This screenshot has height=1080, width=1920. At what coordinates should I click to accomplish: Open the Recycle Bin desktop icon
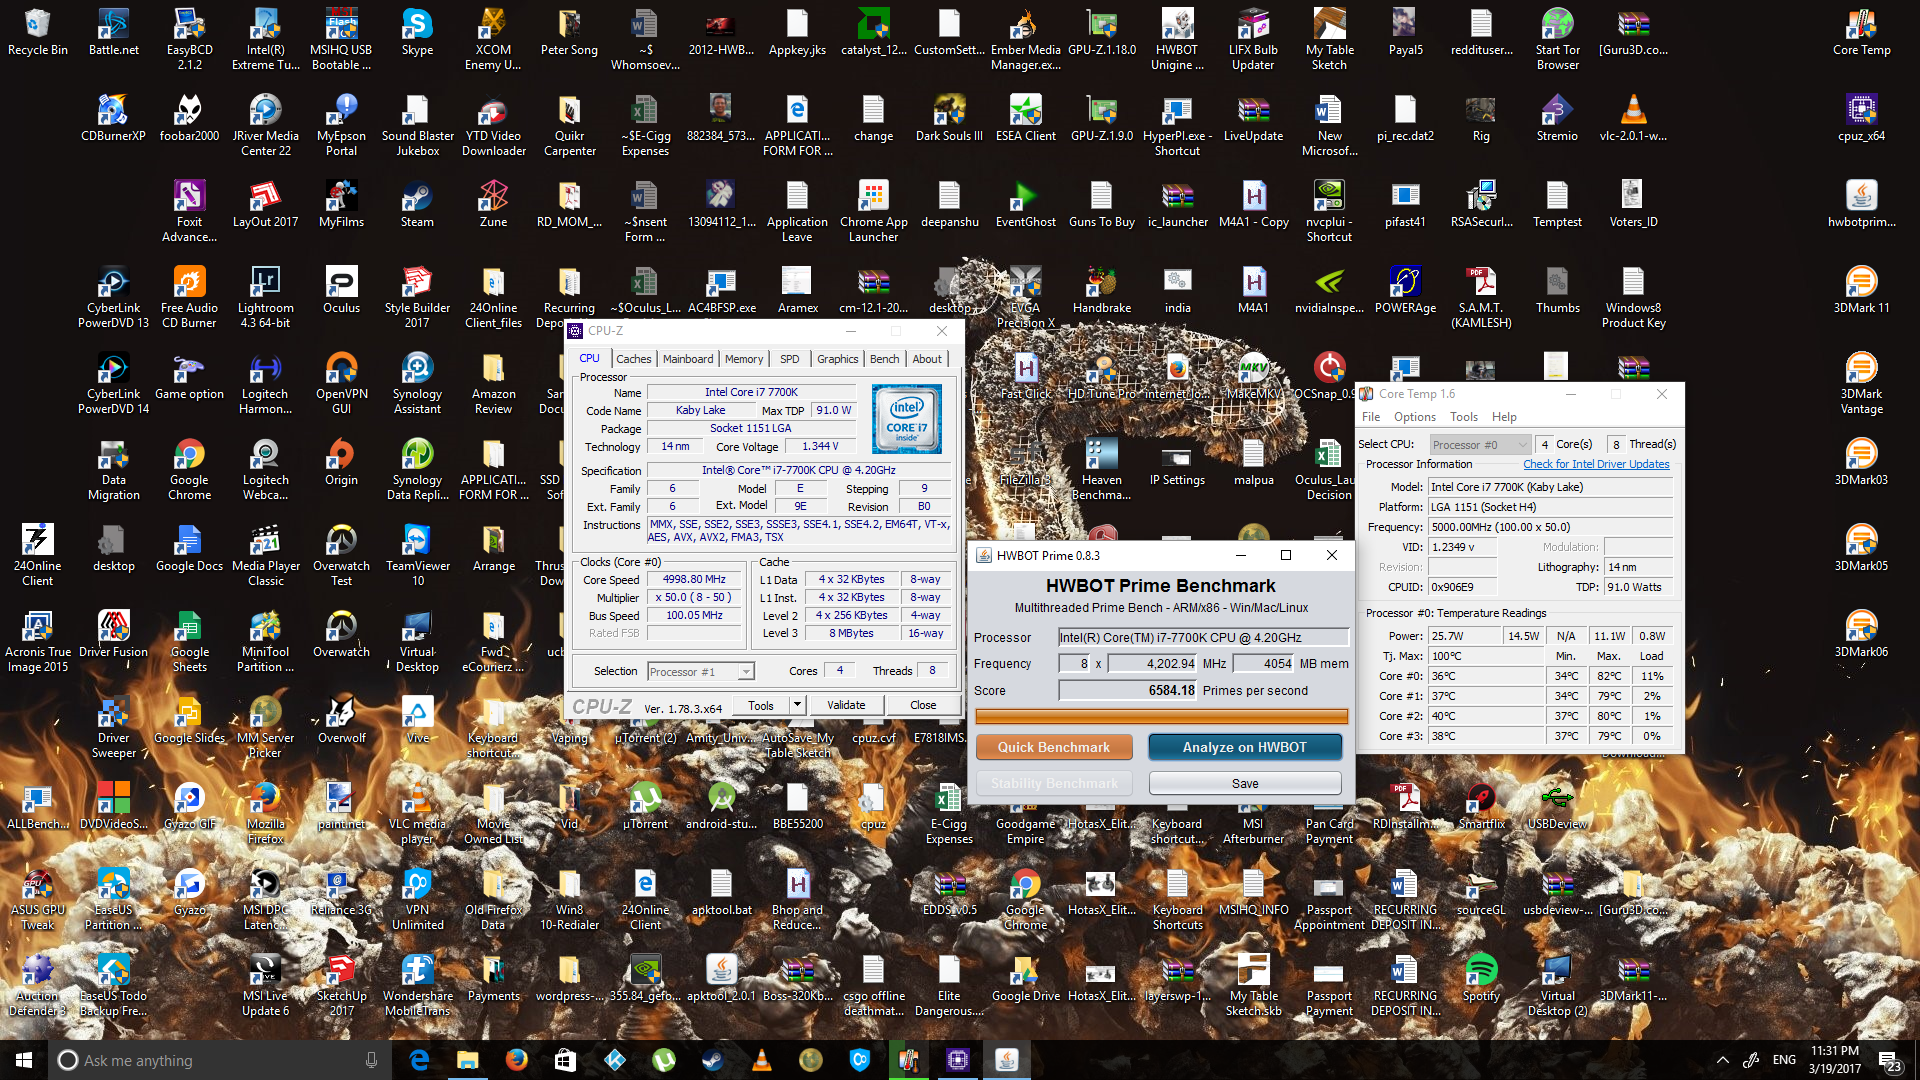click(x=37, y=32)
